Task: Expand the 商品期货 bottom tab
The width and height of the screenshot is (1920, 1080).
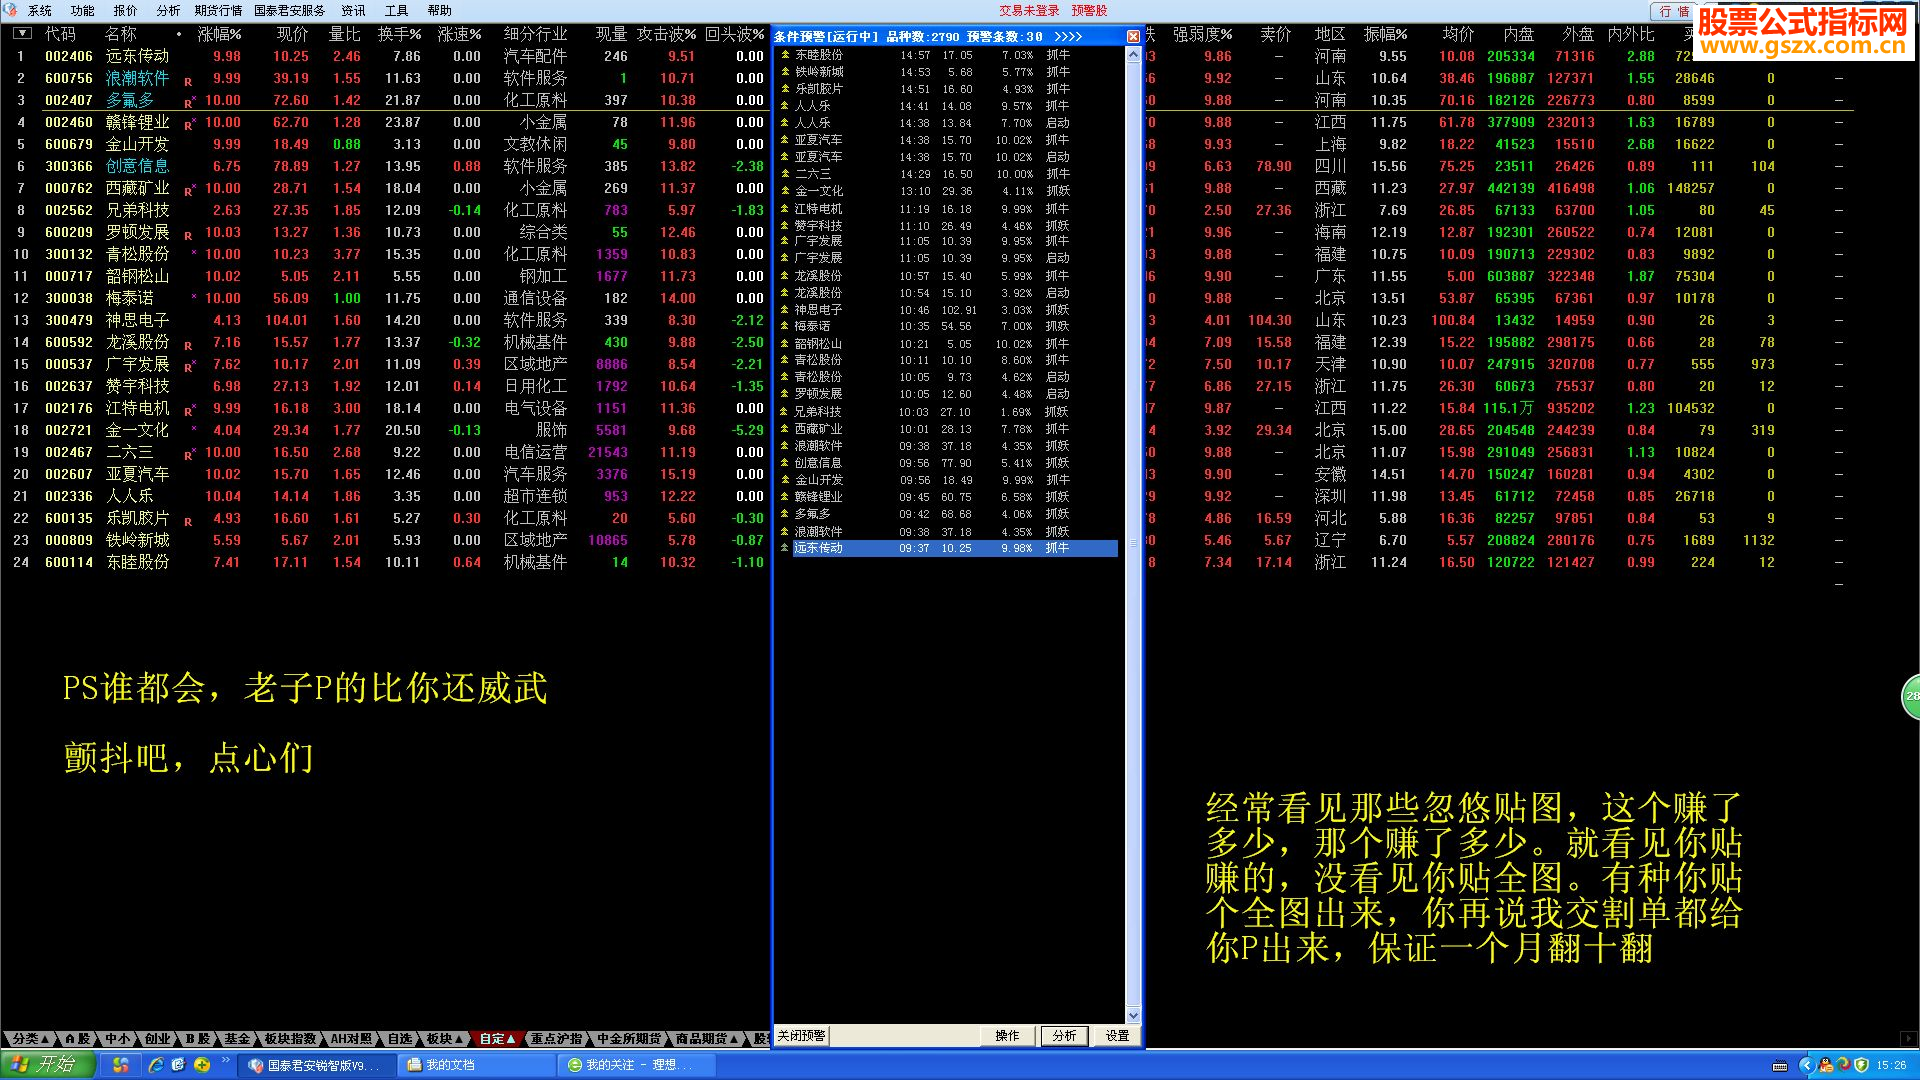Action: 707,1039
